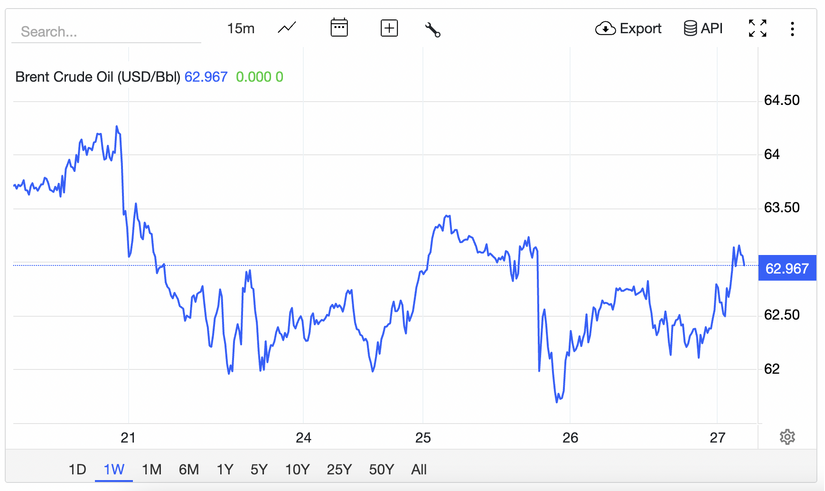Image resolution: width=825 pixels, height=491 pixels.
Task: Select the 5Y time range
Action: [x=259, y=469]
